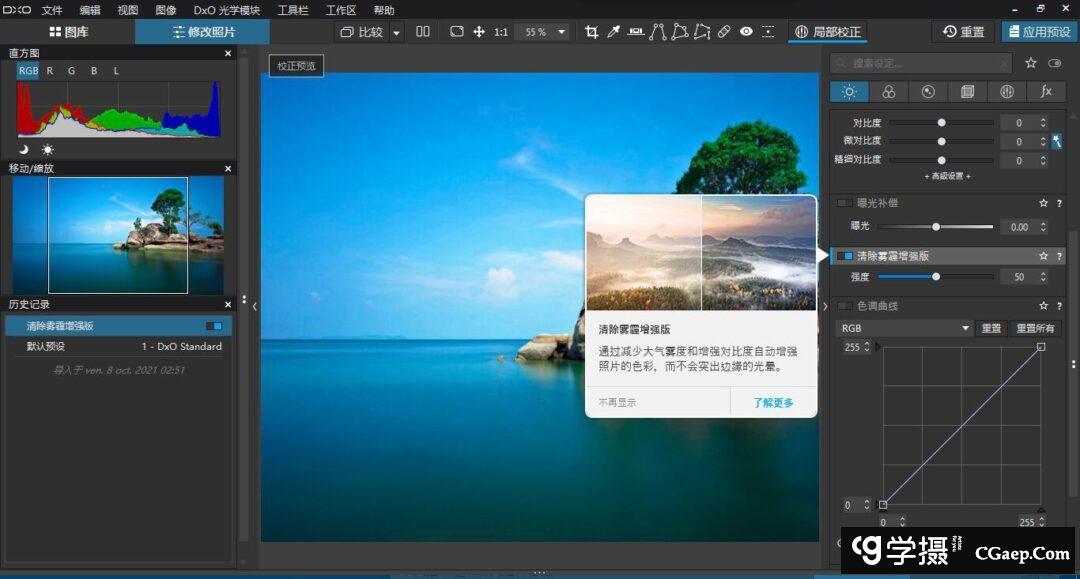This screenshot has width=1080, height=579.
Task: Open the Color (three circles) palette tab
Action: pos(888,92)
